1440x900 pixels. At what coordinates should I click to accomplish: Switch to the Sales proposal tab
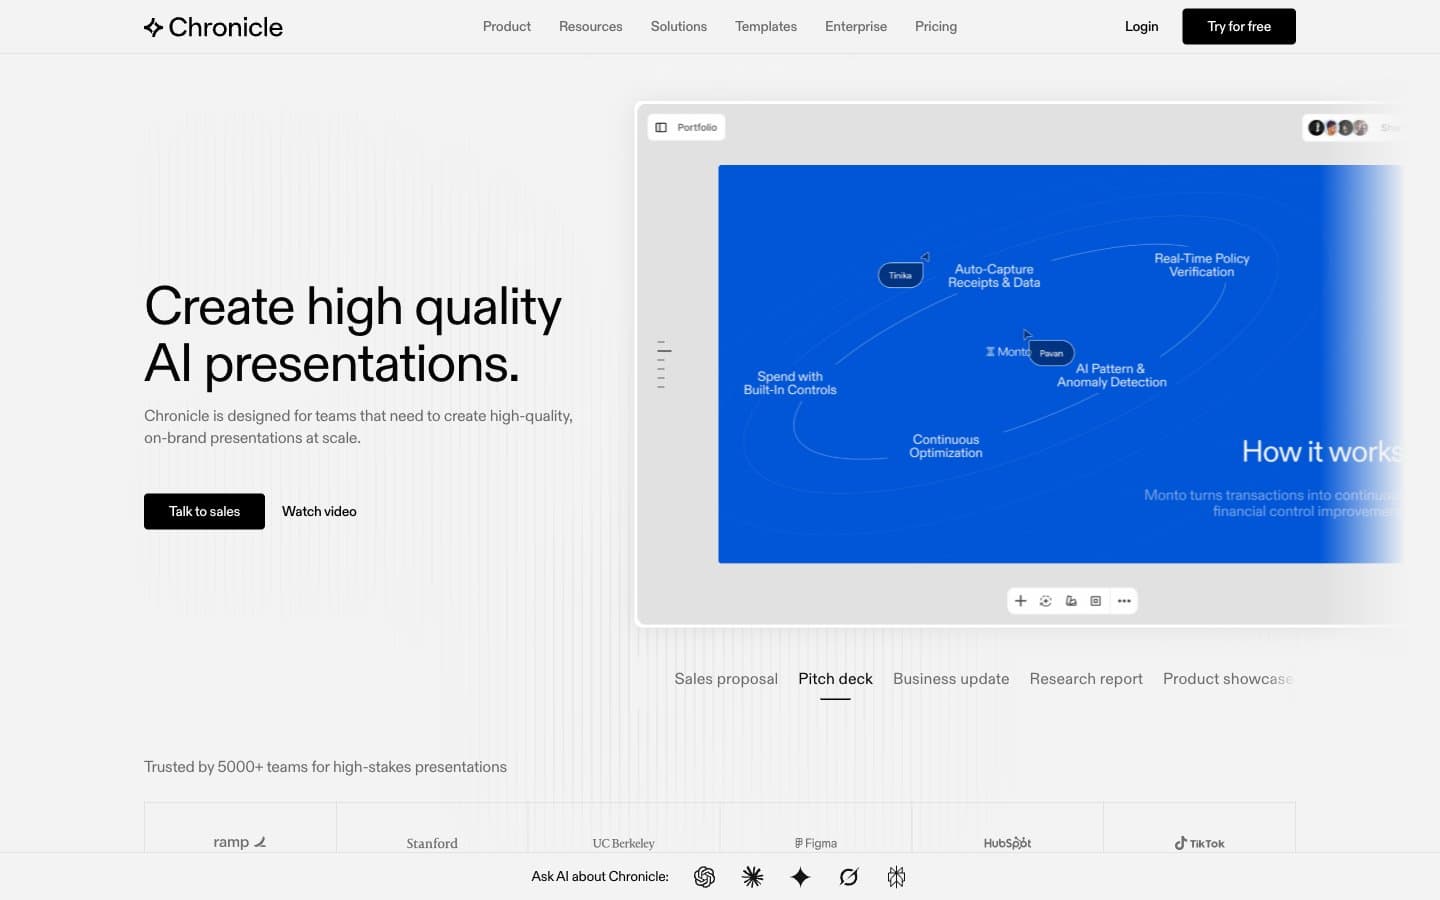point(726,679)
